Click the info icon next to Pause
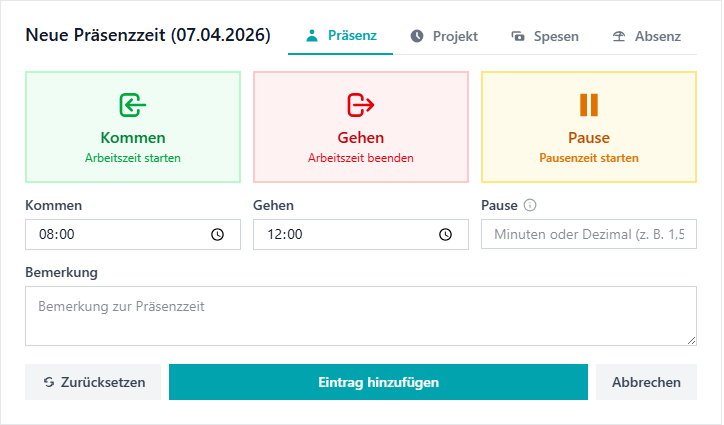Viewport: 724px width, 425px height. tap(530, 205)
